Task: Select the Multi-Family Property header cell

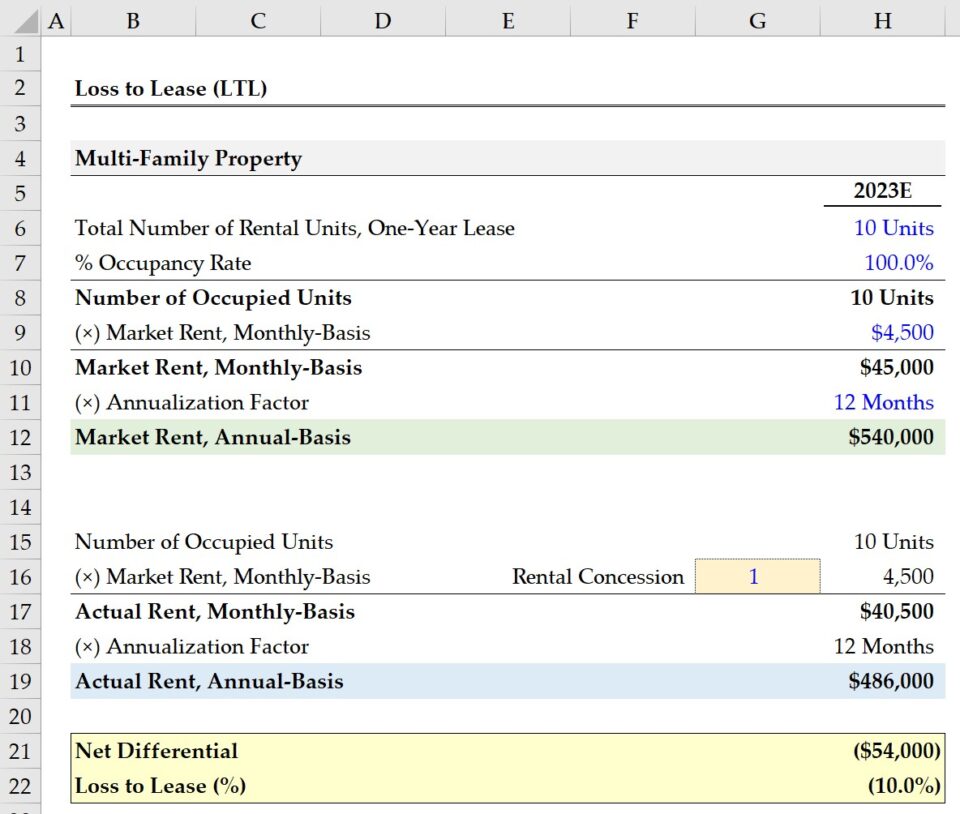Action: (186, 158)
